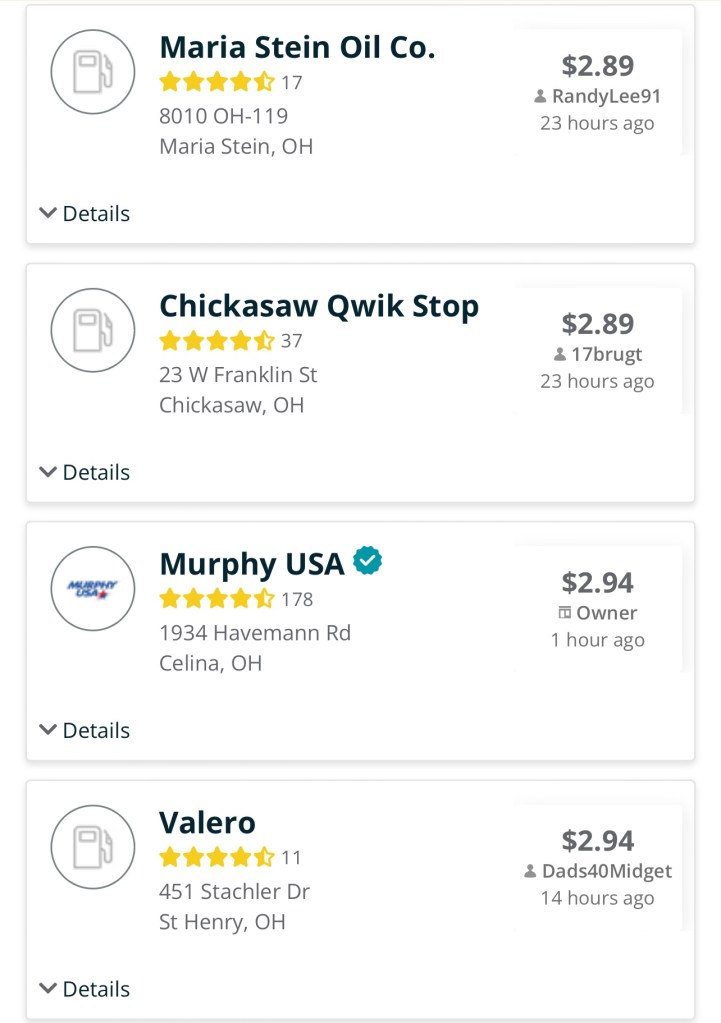This screenshot has height=1023, width=721.
Task: Click the Valero star rating
Action: [x=216, y=857]
